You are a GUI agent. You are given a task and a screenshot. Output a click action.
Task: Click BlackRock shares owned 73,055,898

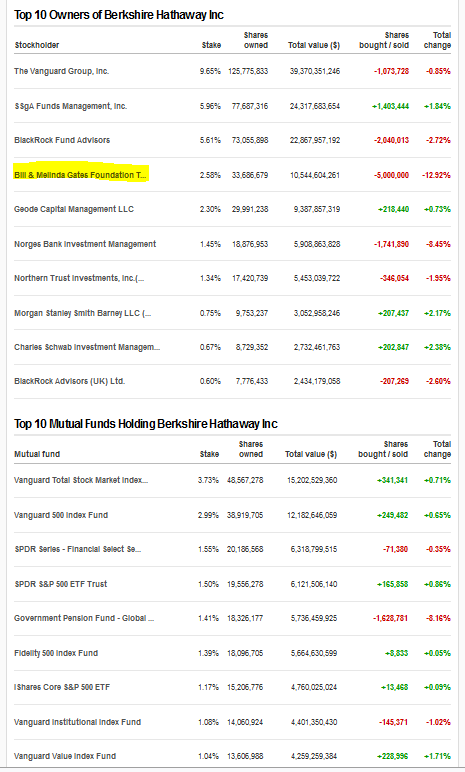click(x=250, y=140)
